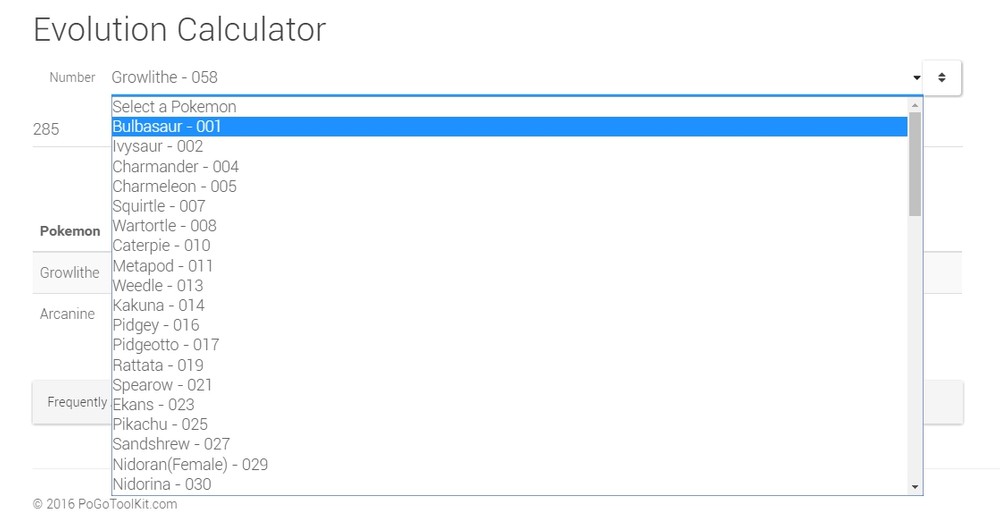The image size is (1000, 528).
Task: Select the 'Select a Pokemon' placeholder option
Action: pos(174,107)
